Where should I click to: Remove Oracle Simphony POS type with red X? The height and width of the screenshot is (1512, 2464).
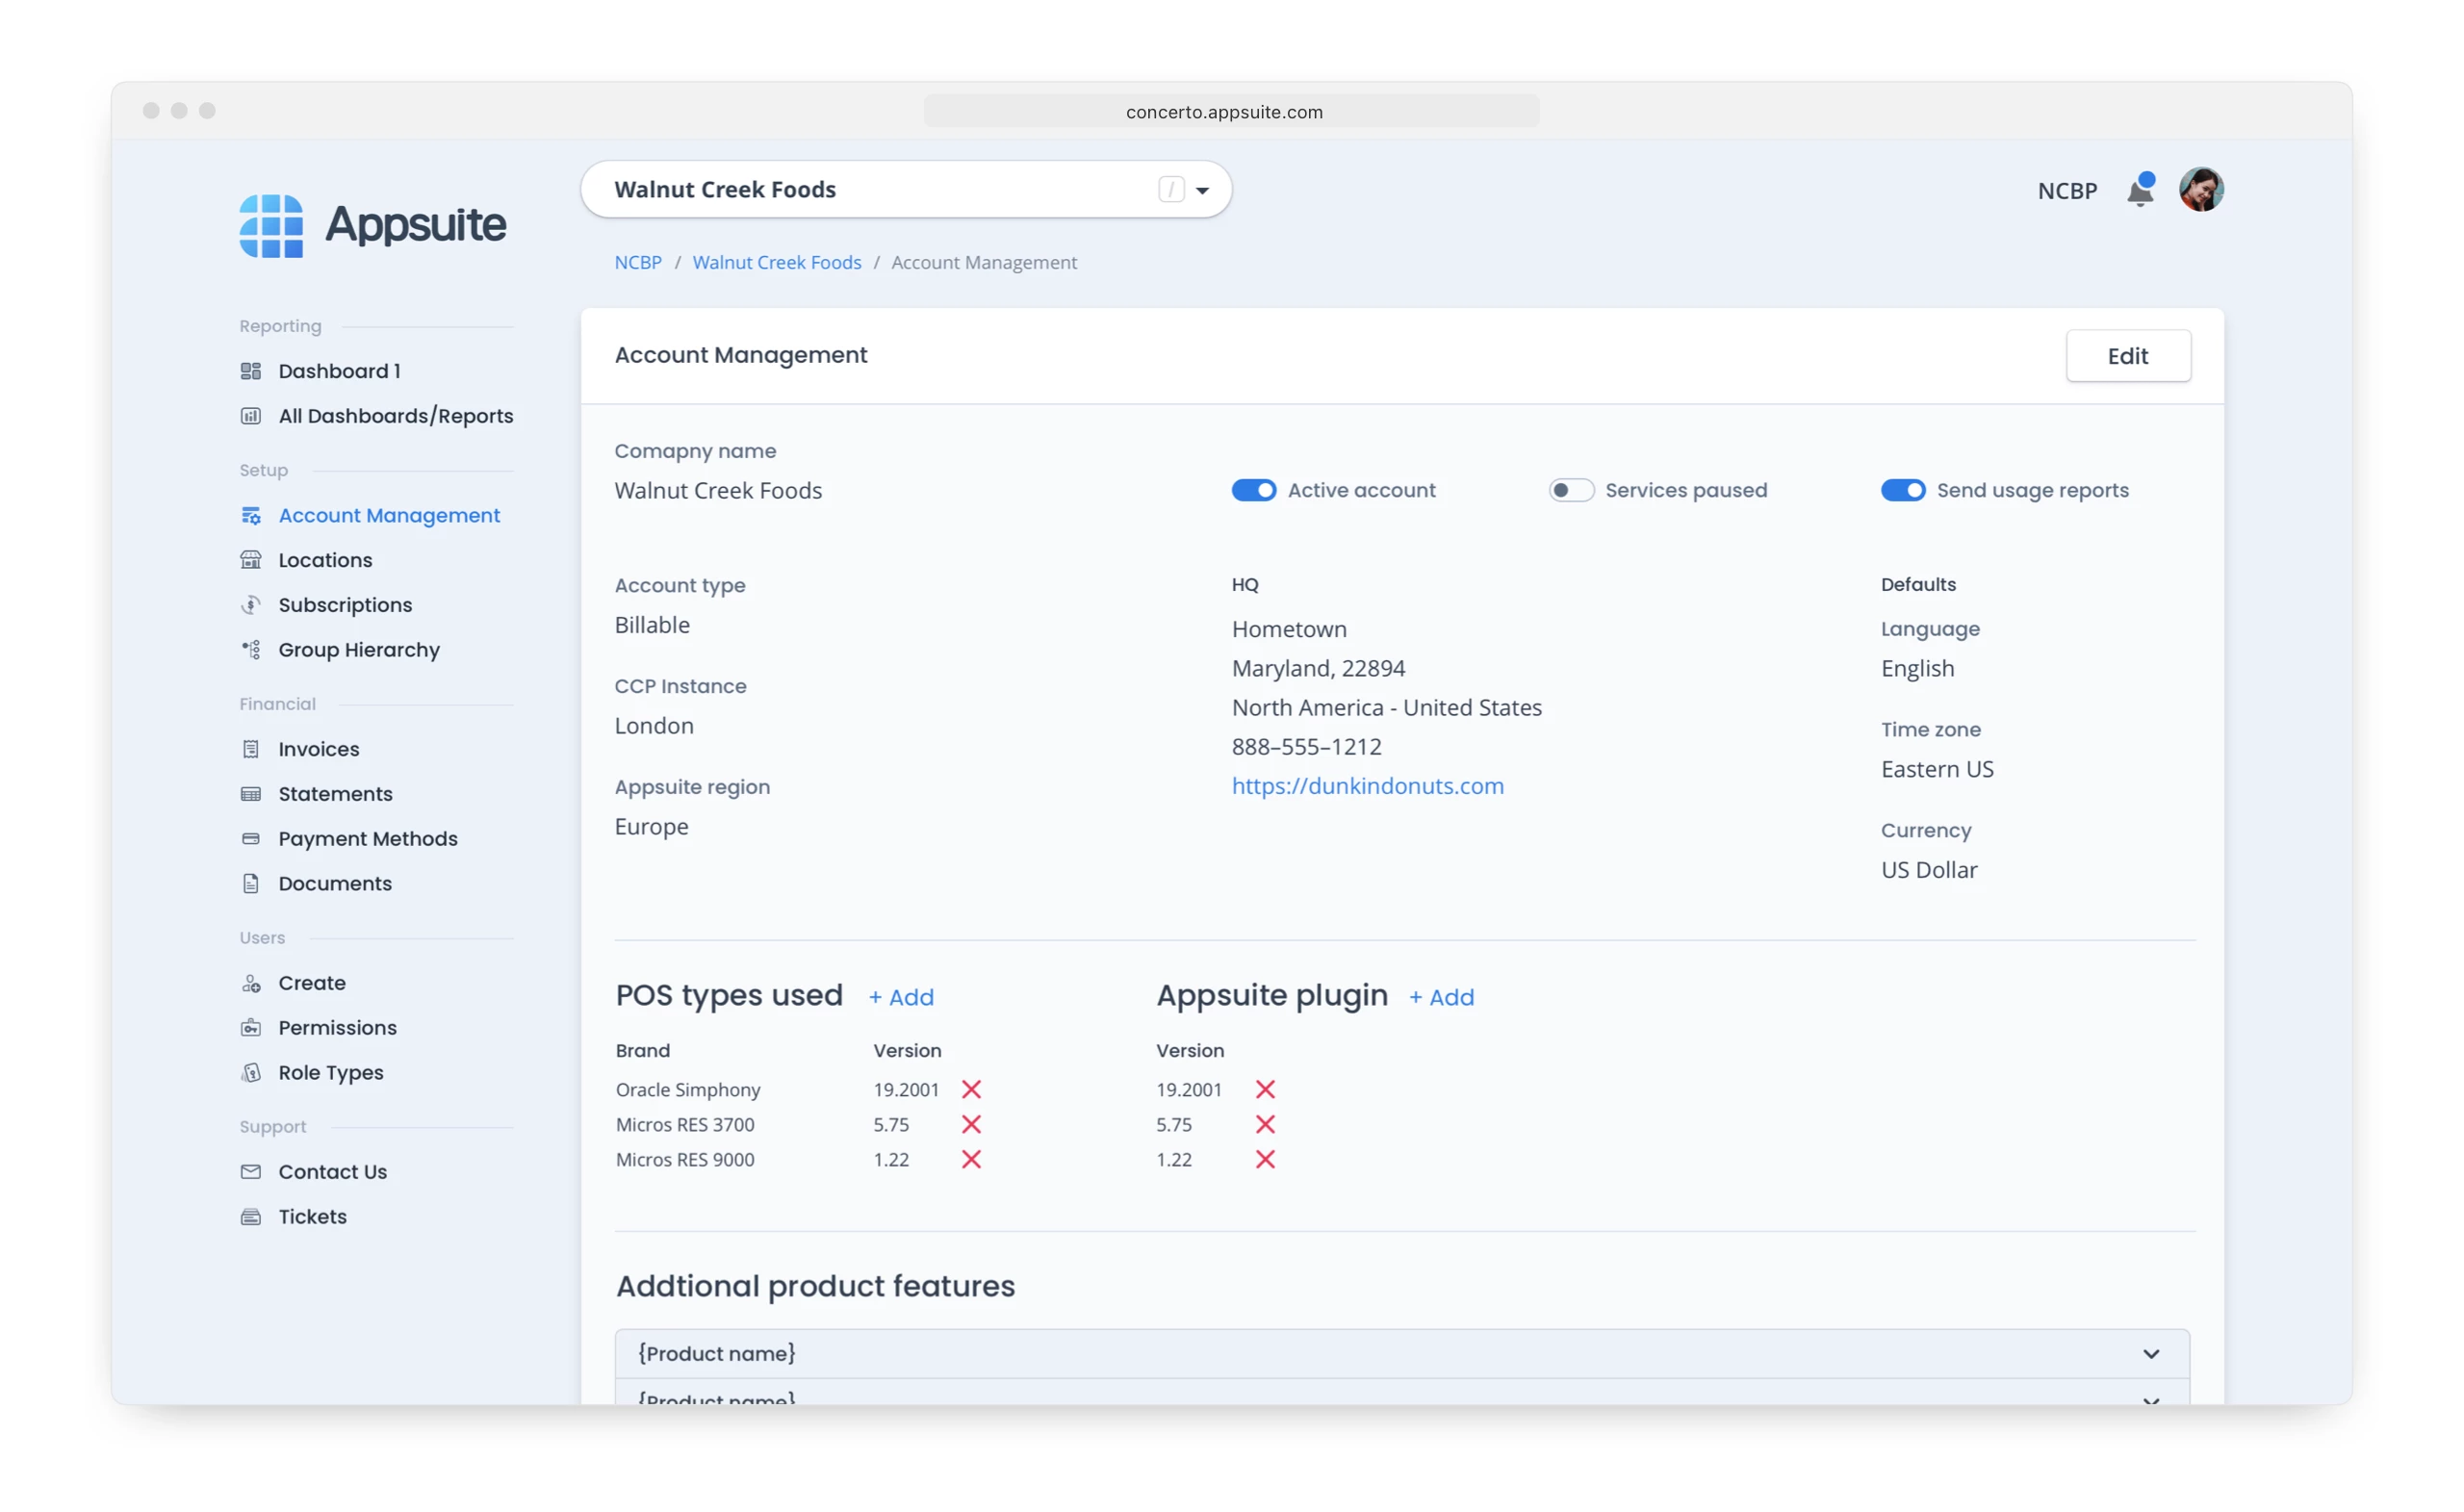point(971,1089)
